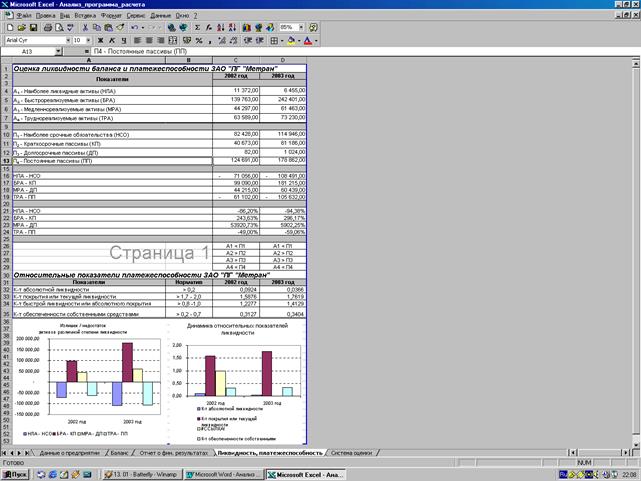Open the zoom percentage dropdown
This screenshot has height=481, width=641.
coord(301,28)
